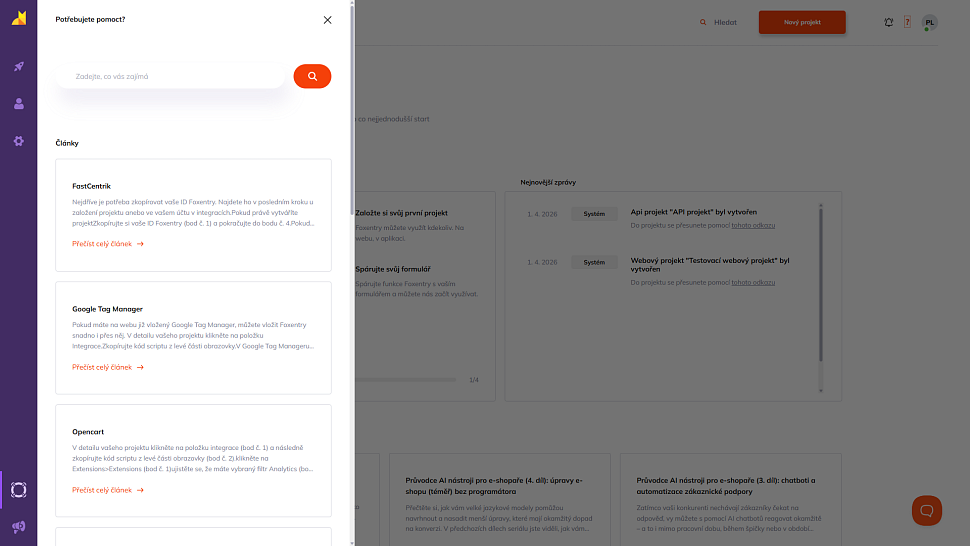Read the full Google Tag Manager article
The width and height of the screenshot is (970, 546).
click(108, 367)
